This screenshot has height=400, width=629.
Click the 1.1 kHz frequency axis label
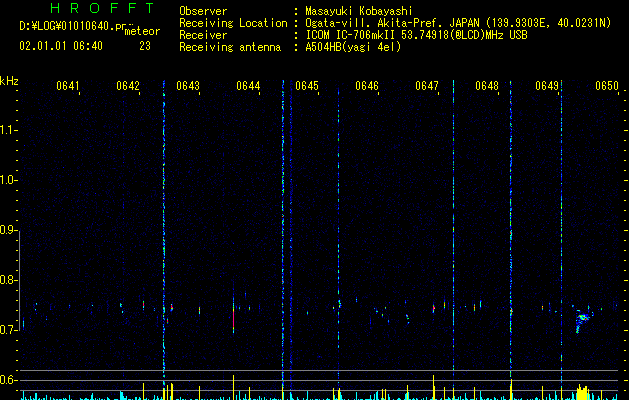point(8,130)
